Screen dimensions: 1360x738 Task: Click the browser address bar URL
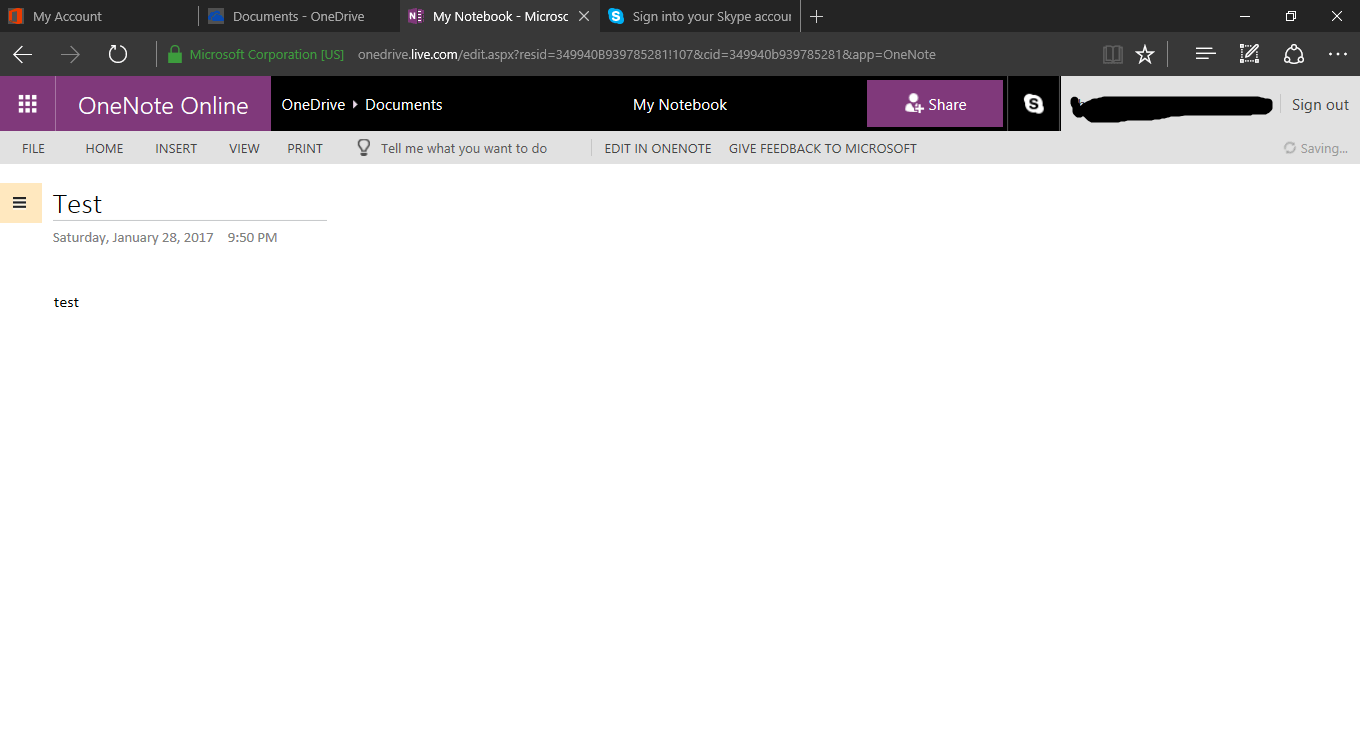(x=647, y=54)
